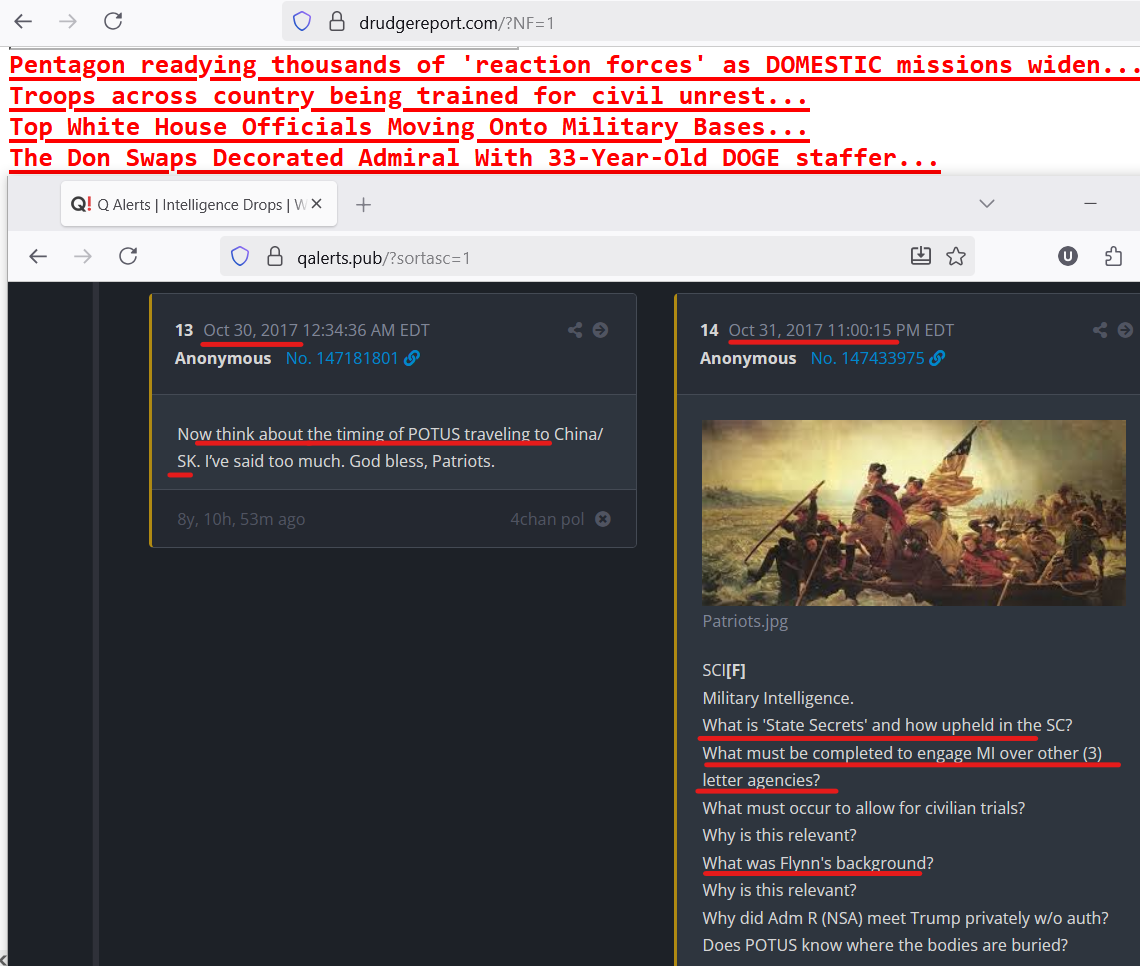The height and width of the screenshot is (966, 1140).
Task: Expand the list all tabs chevron
Action: 987,204
